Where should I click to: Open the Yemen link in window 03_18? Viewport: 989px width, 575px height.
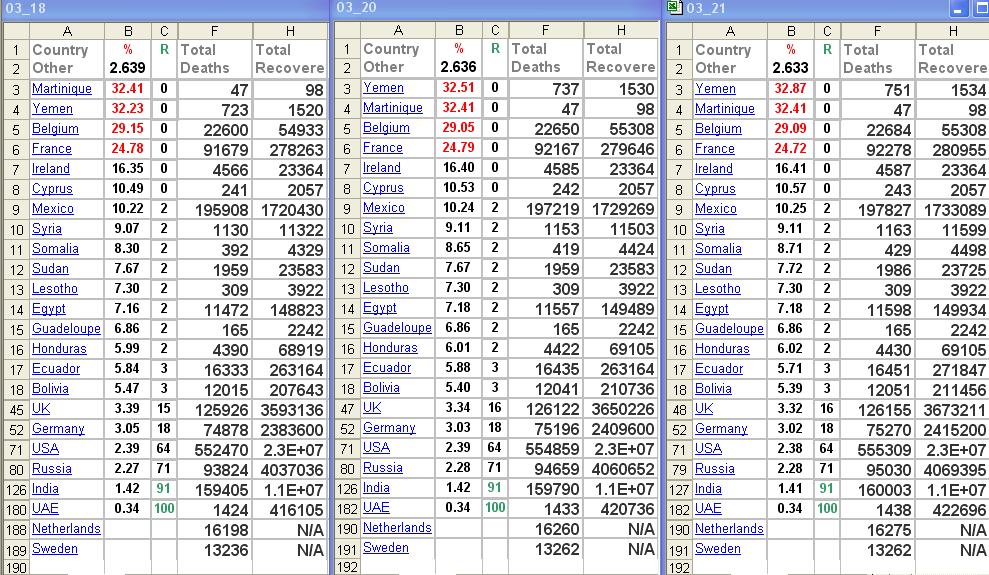(x=52, y=109)
